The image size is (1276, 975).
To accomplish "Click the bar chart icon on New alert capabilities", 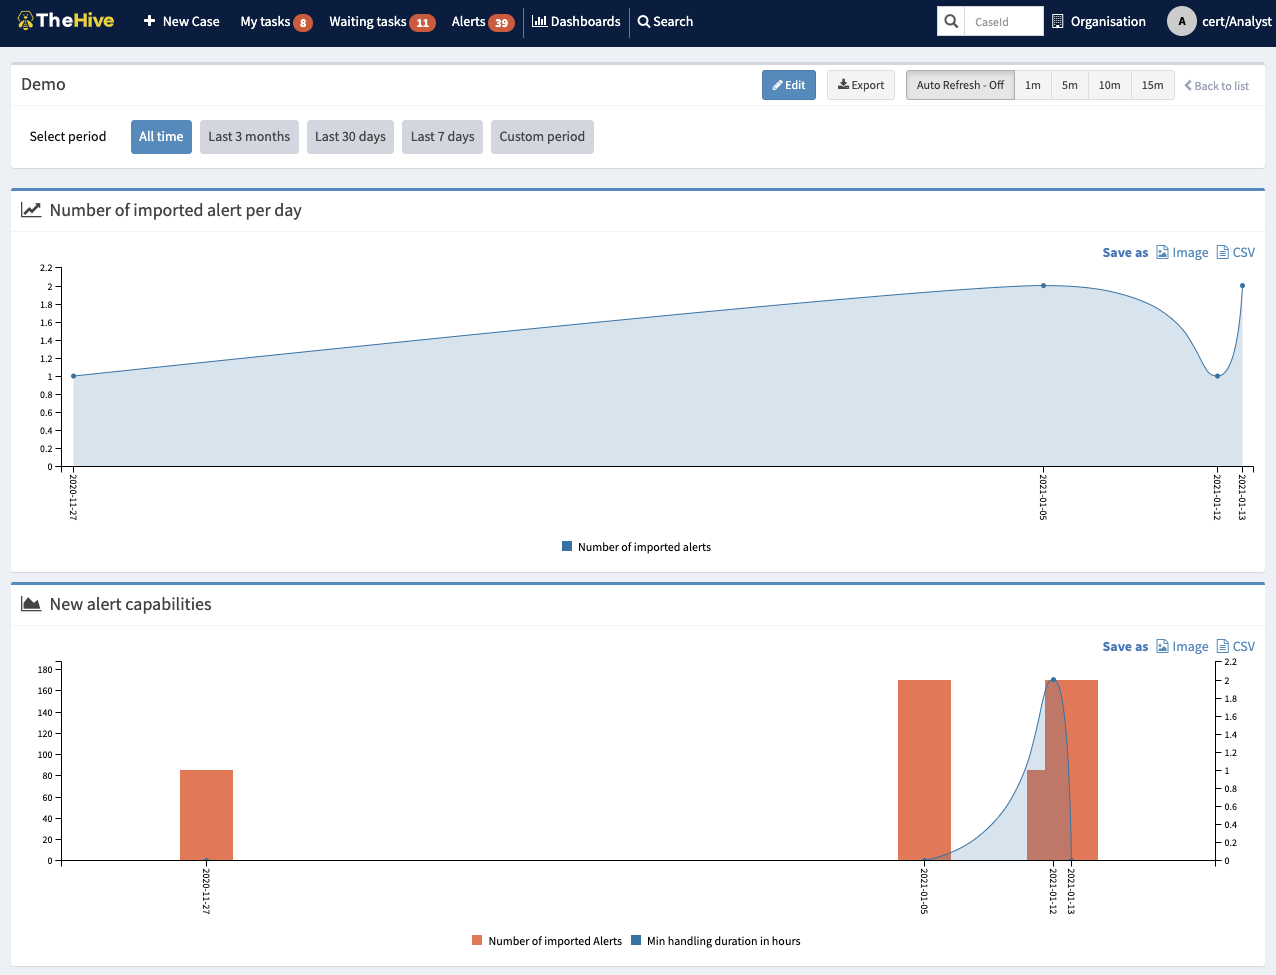I will (x=31, y=603).
